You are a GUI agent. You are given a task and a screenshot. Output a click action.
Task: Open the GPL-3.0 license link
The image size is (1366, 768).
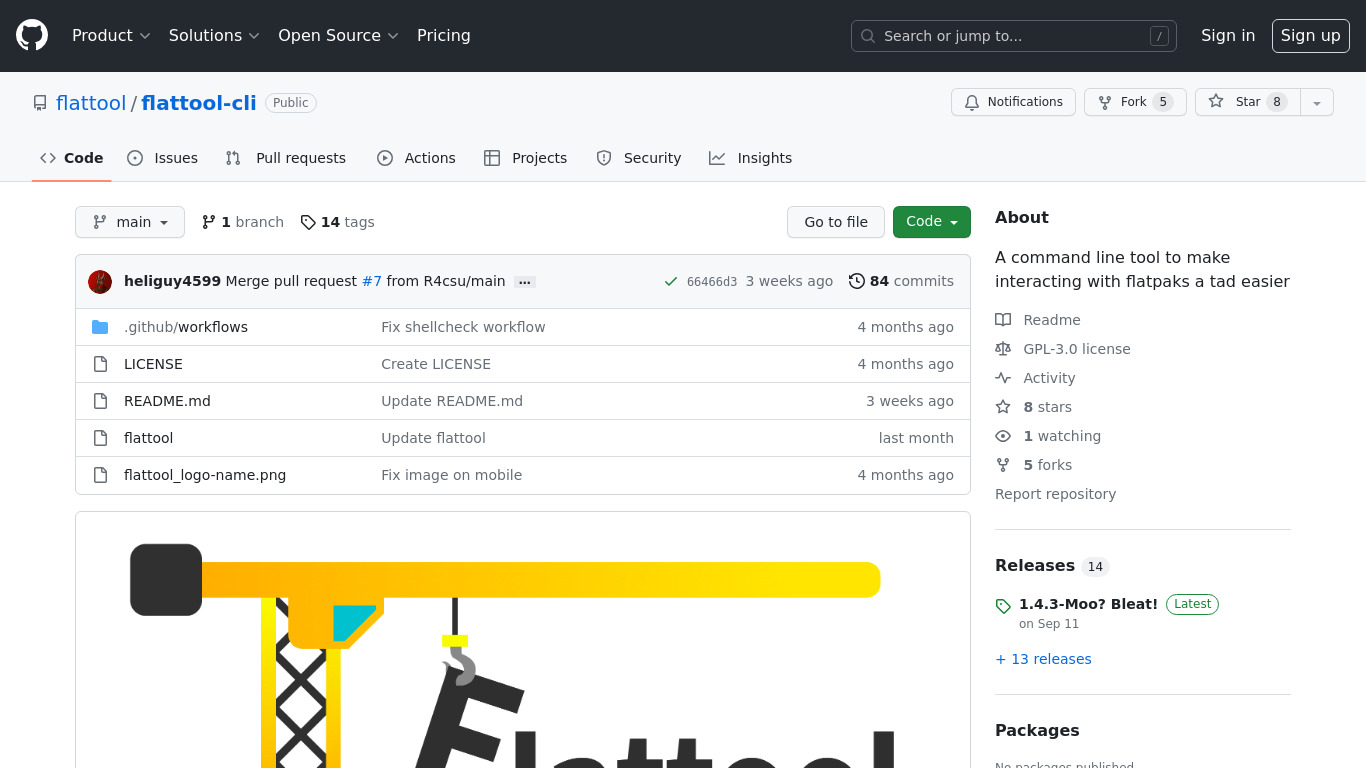pos(1063,349)
